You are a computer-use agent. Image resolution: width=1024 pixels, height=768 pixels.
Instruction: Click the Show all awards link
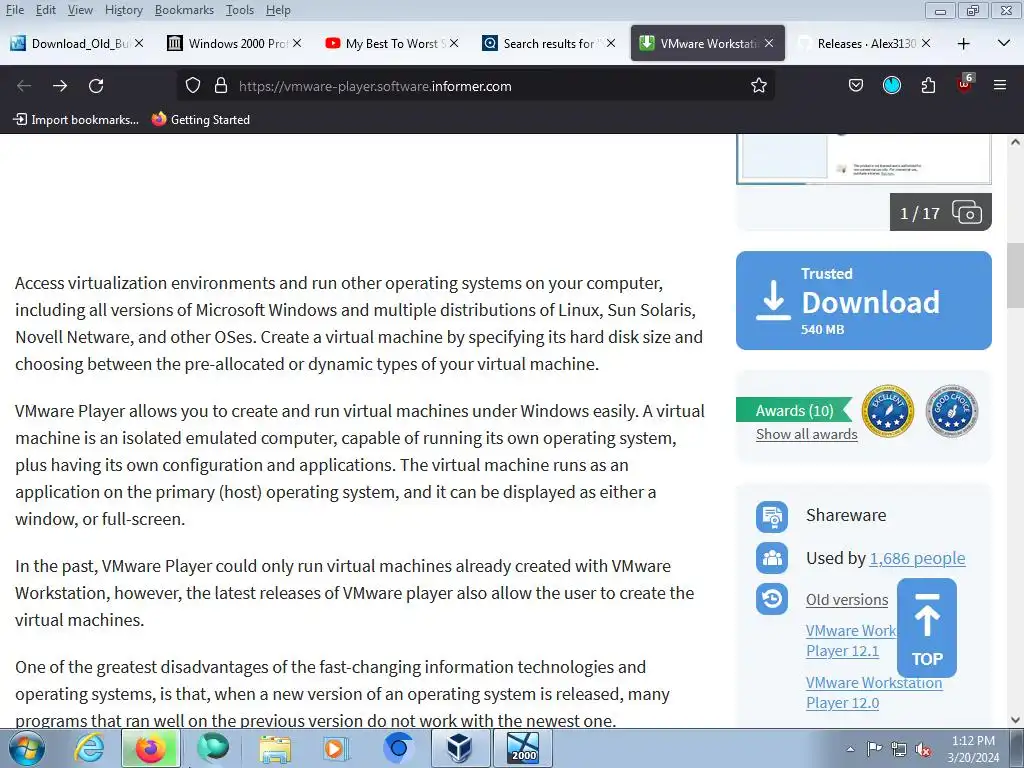807,434
